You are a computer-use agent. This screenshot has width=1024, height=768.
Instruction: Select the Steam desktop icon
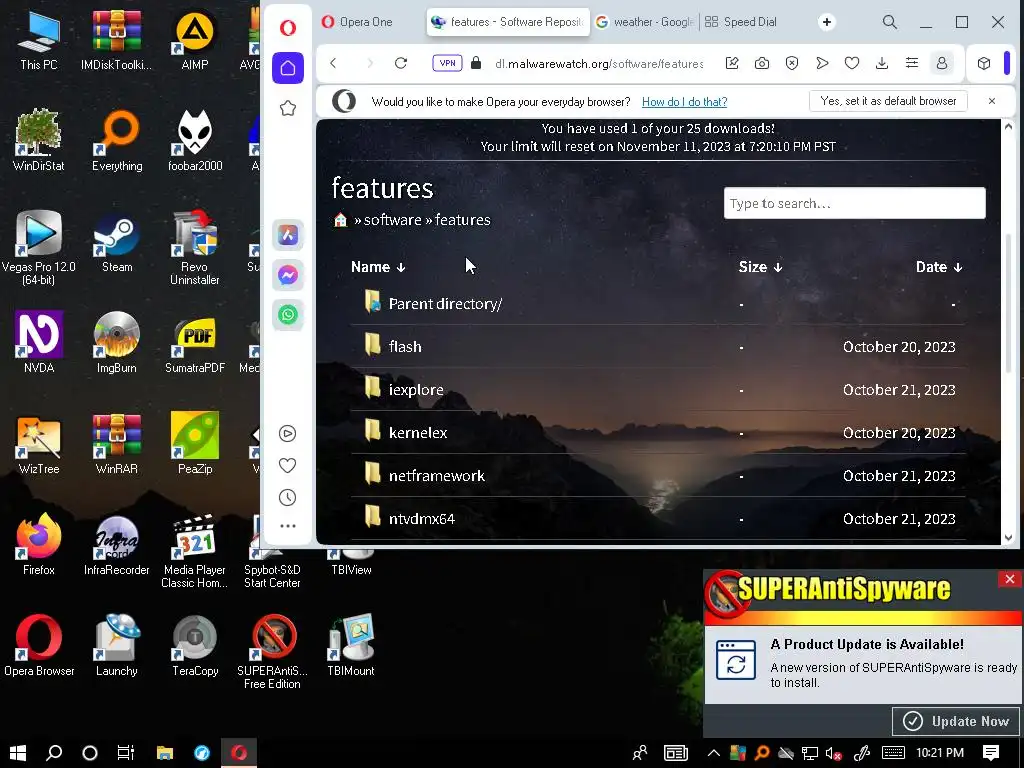pos(117,242)
